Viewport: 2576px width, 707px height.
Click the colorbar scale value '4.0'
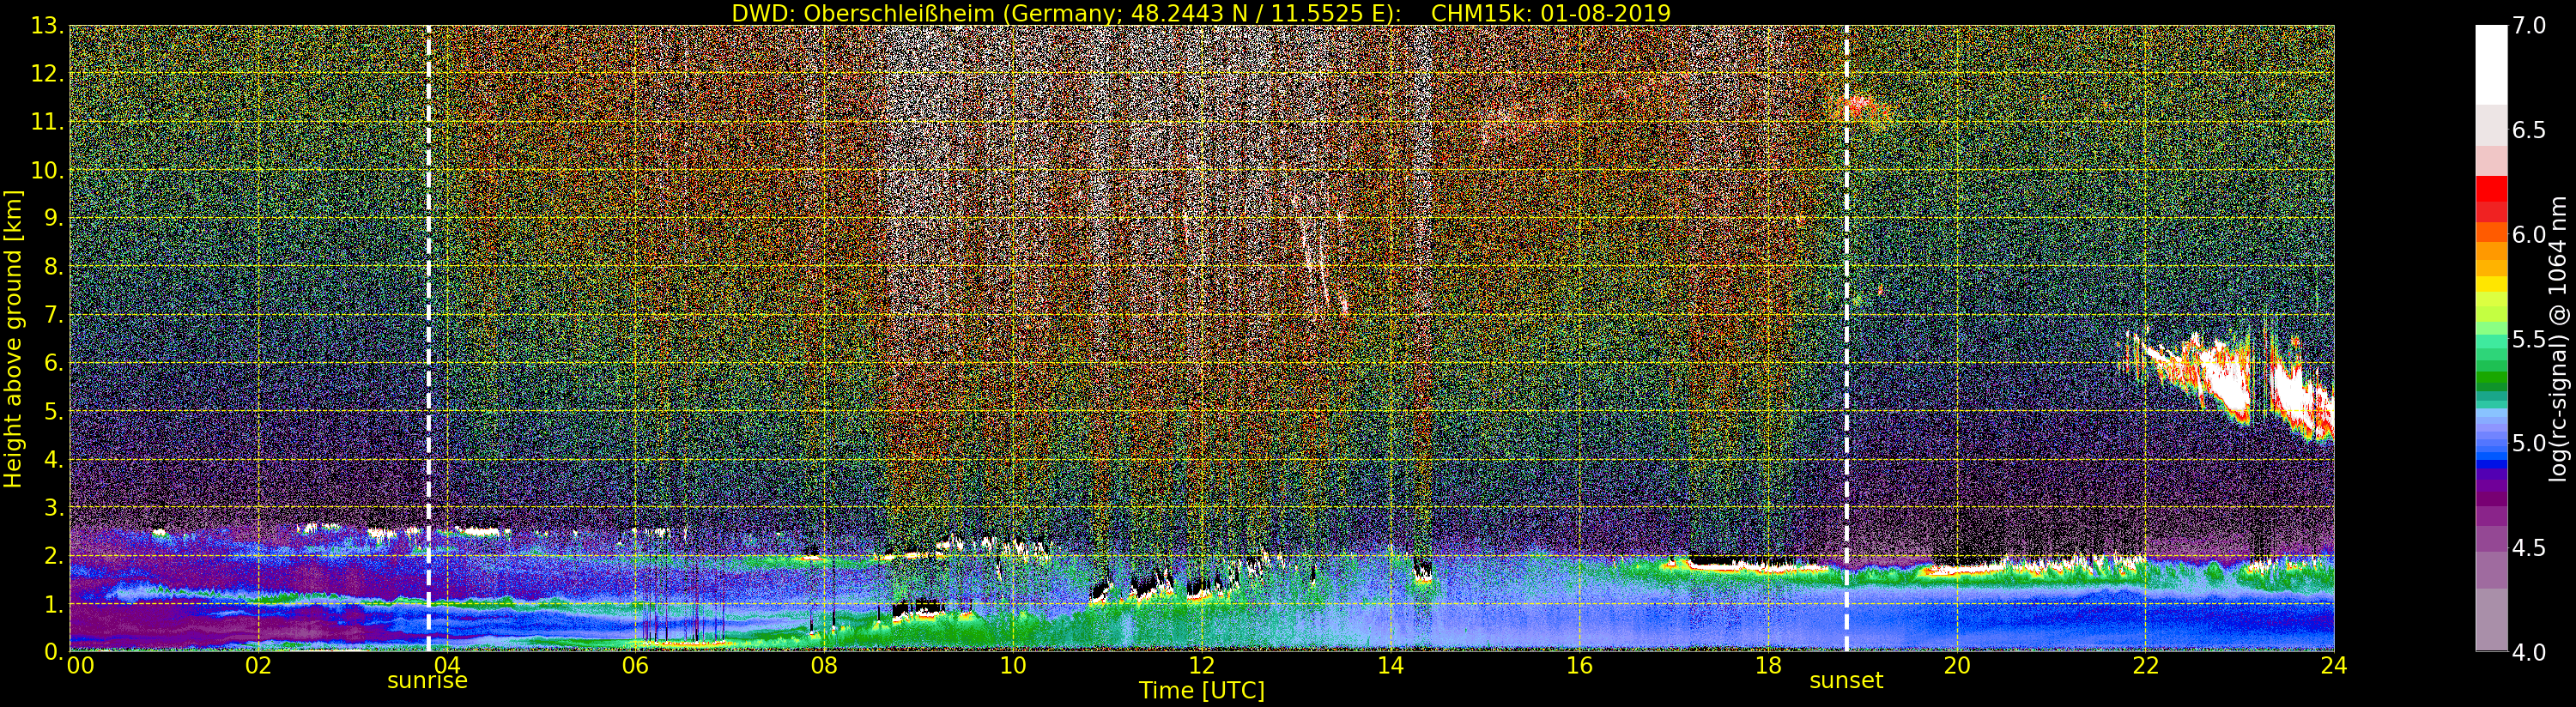[2529, 652]
